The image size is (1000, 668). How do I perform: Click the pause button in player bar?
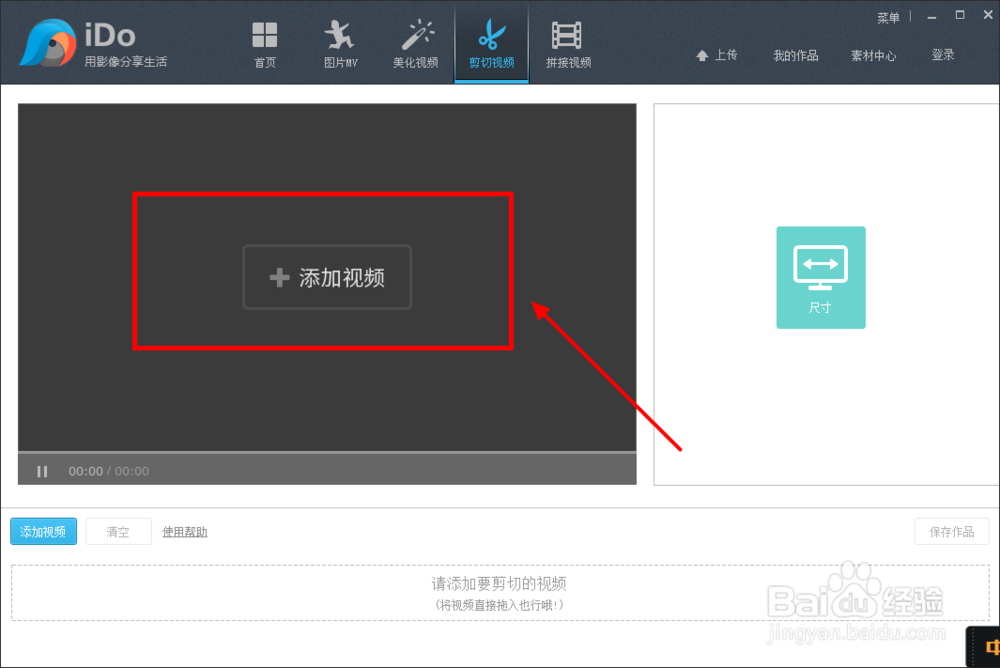(x=42, y=471)
